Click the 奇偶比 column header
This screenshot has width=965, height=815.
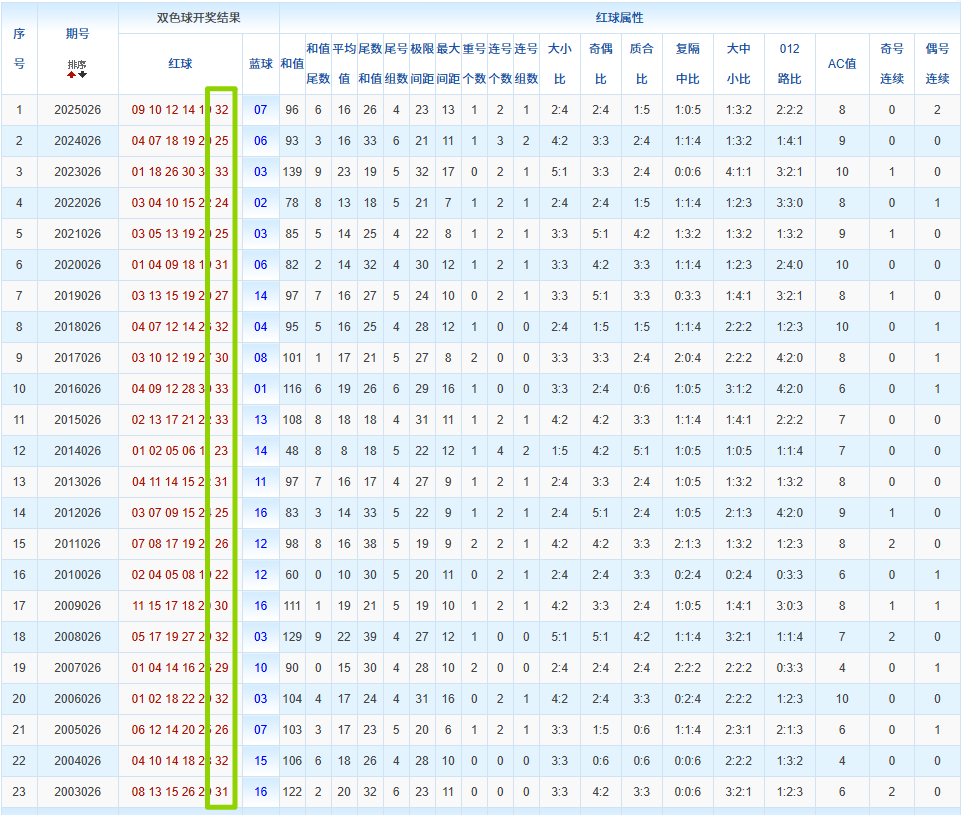600,63
